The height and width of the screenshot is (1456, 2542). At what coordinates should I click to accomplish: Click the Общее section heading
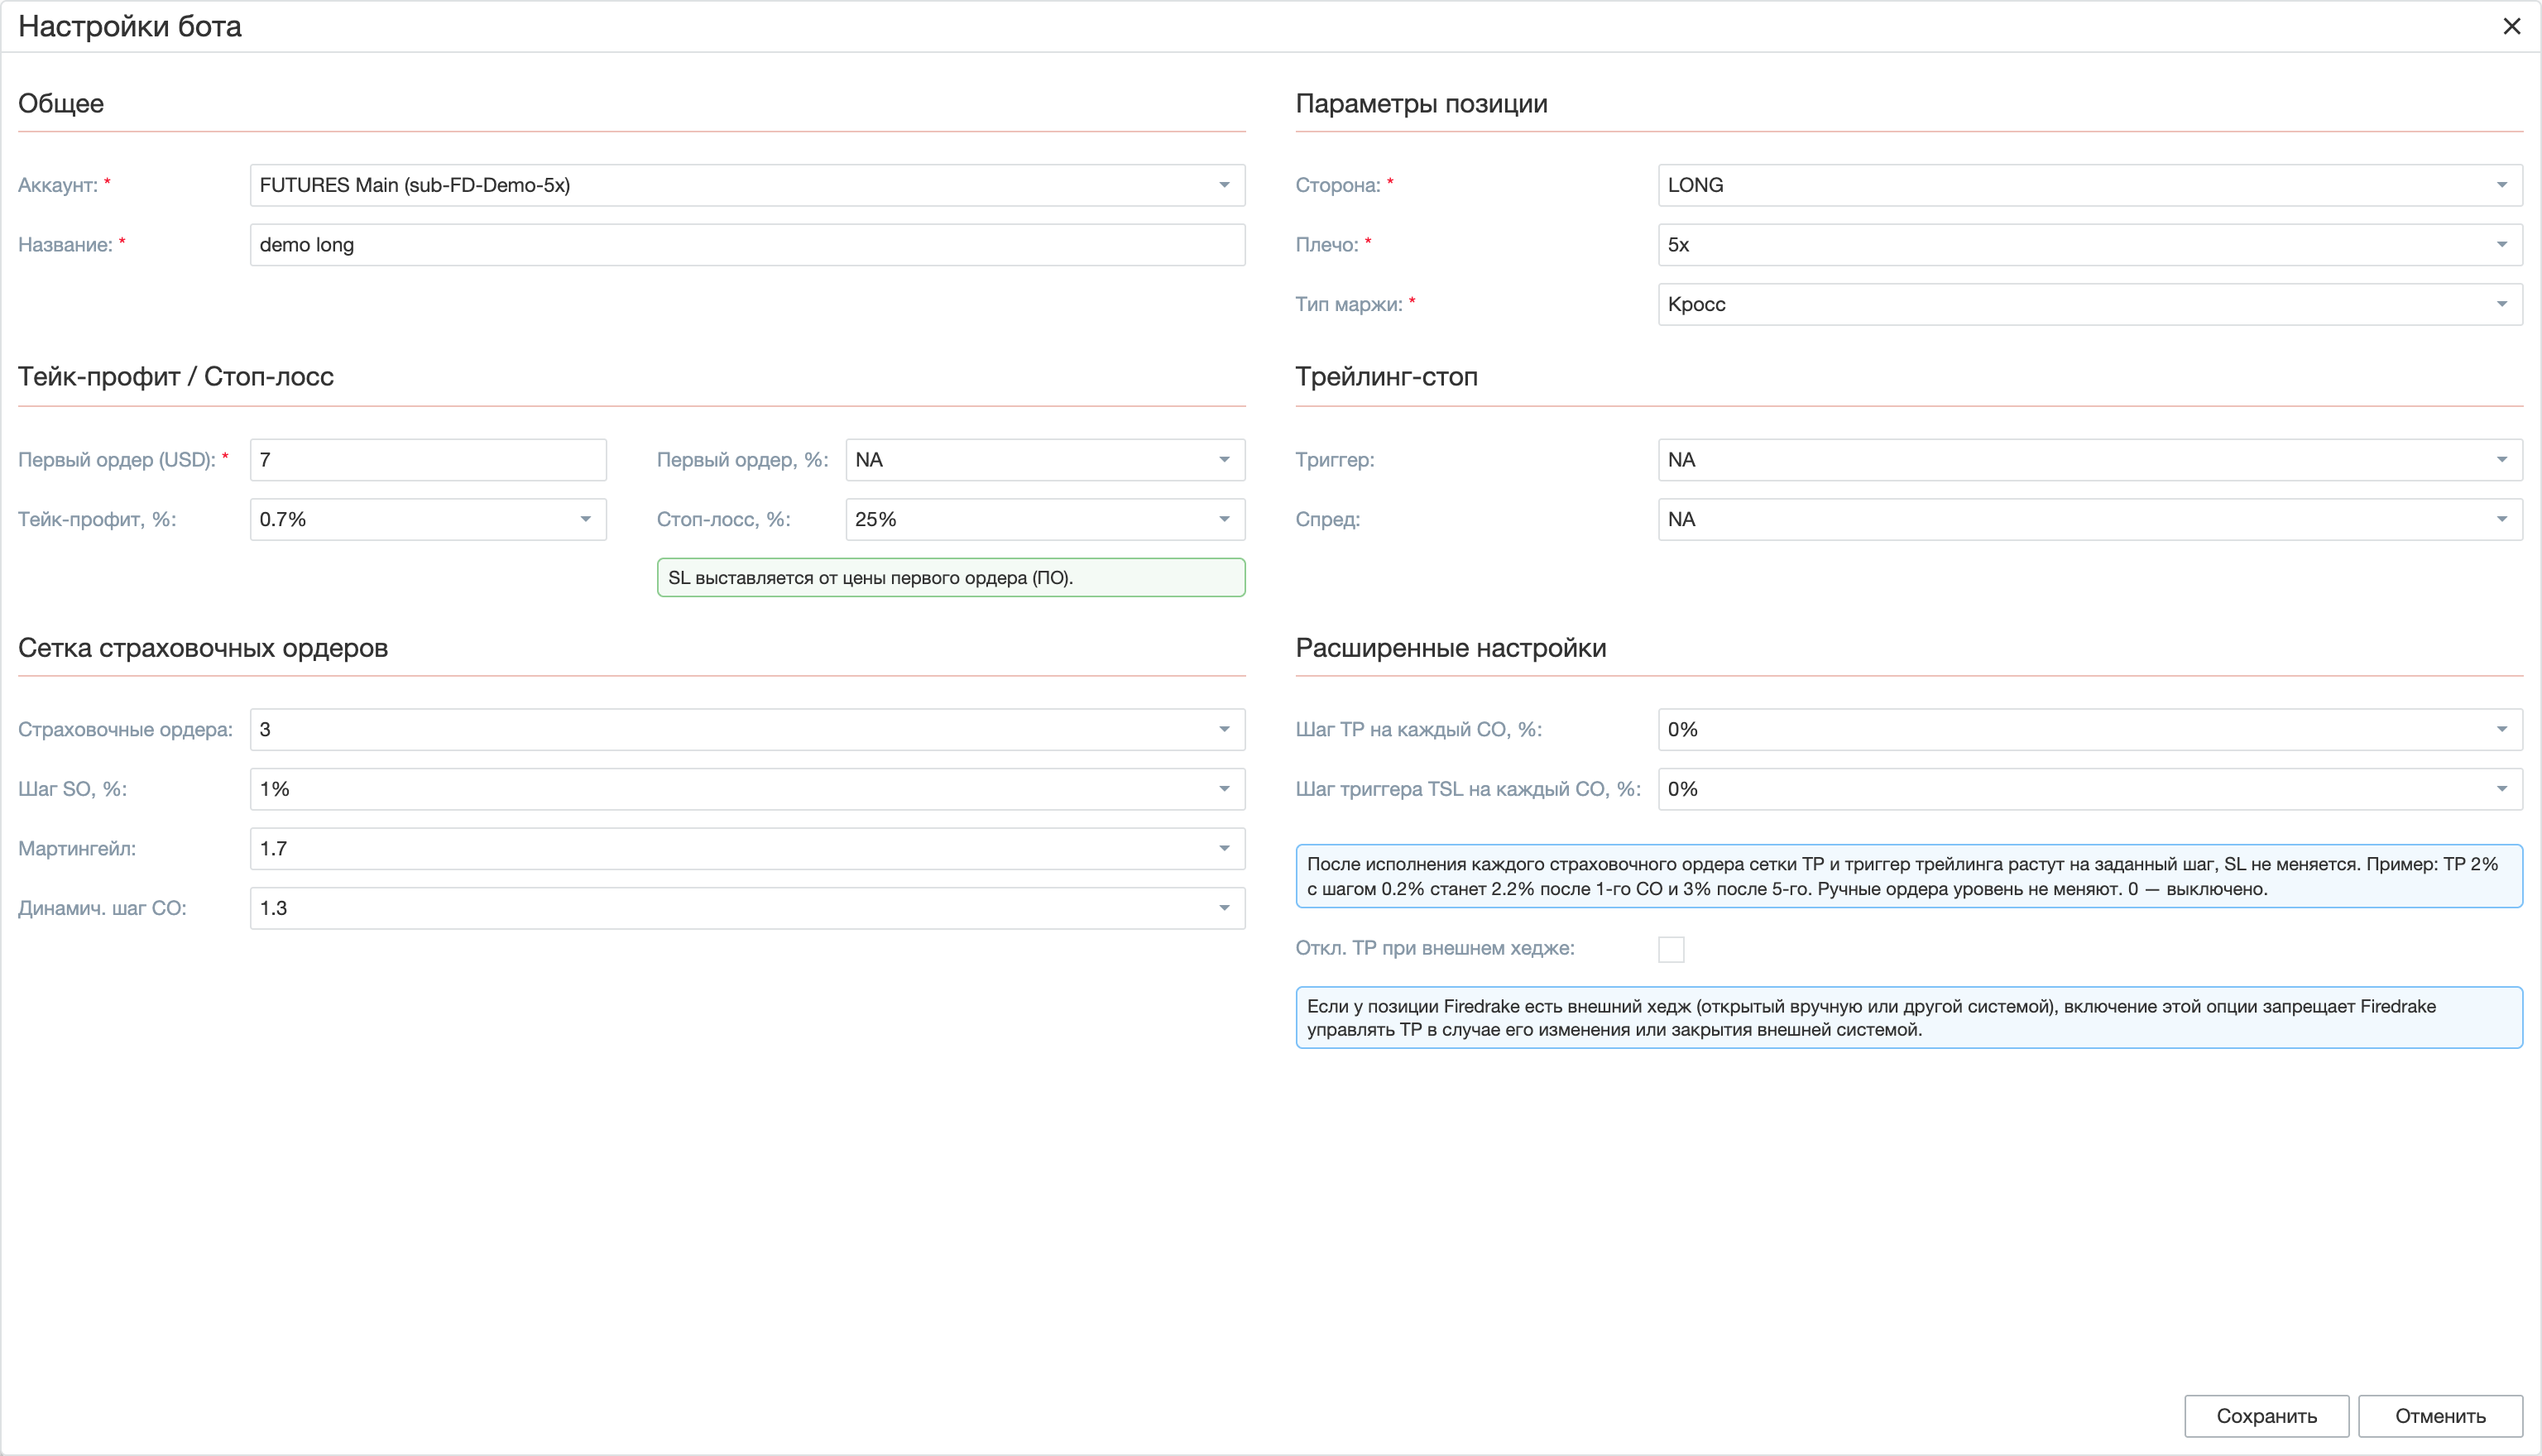[61, 104]
